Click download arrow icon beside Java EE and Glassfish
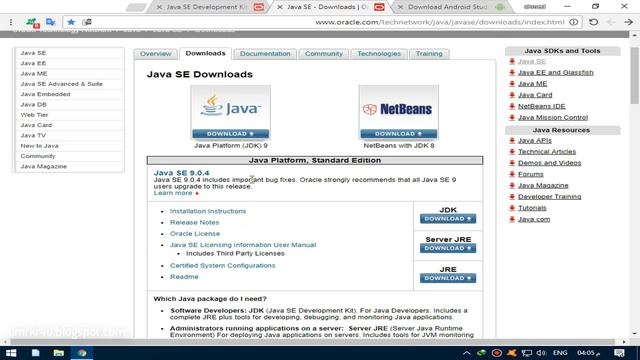 point(512,73)
